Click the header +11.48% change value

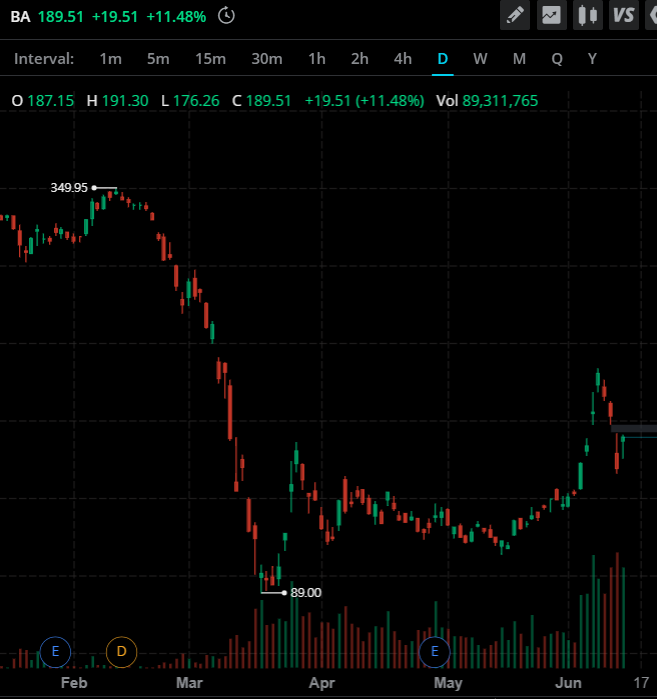click(x=177, y=17)
